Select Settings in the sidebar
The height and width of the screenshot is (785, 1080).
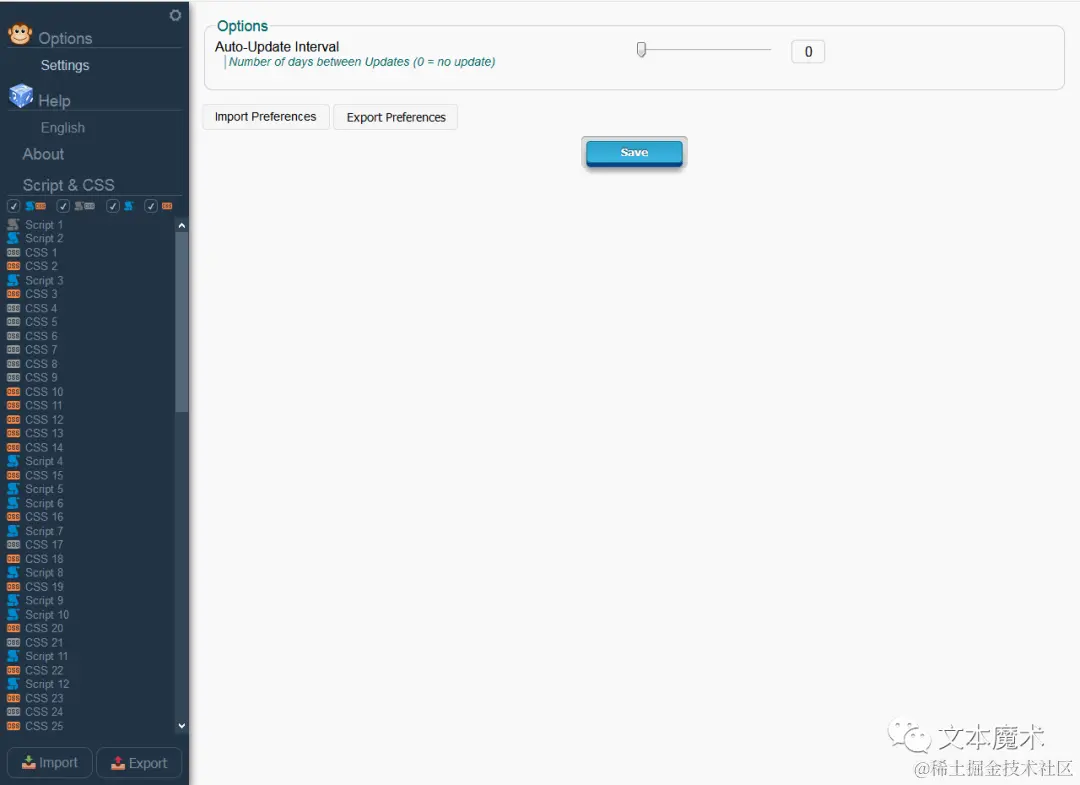click(x=65, y=65)
